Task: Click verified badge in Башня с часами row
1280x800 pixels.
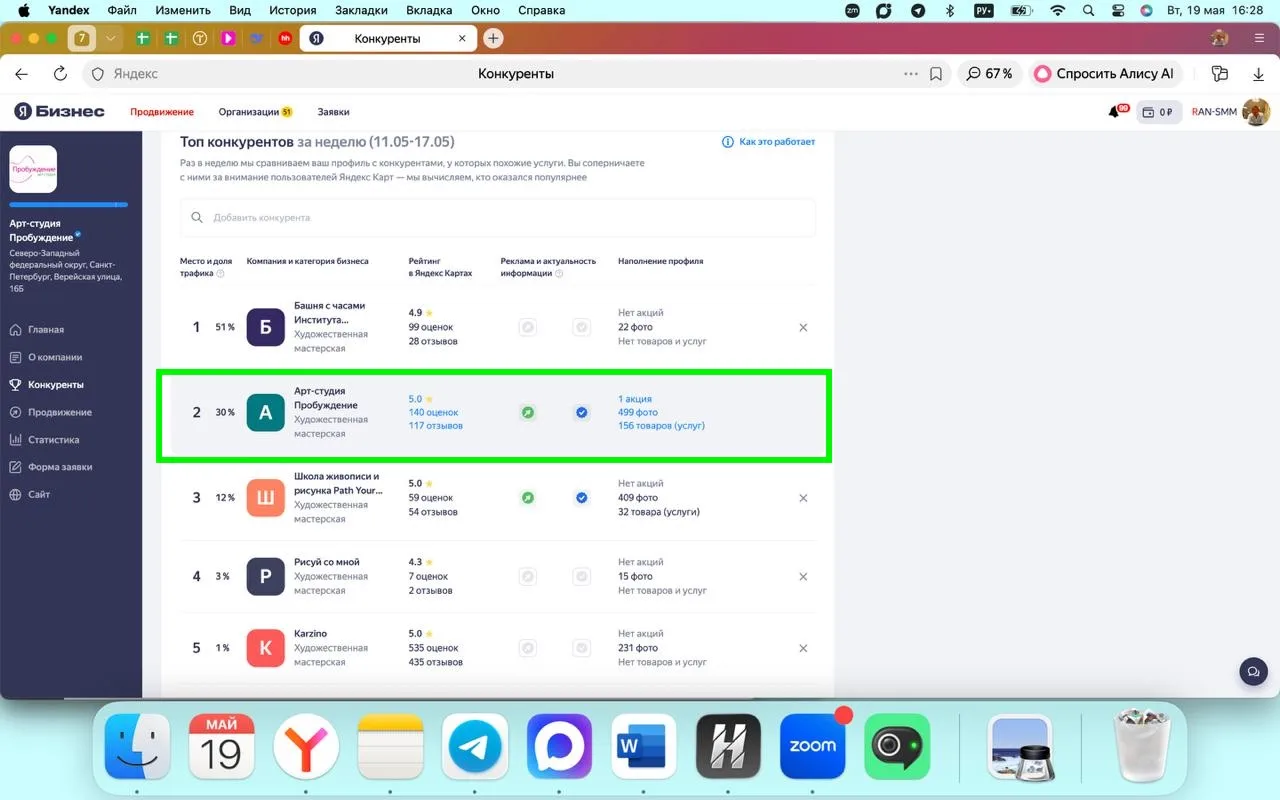Action: (x=582, y=327)
